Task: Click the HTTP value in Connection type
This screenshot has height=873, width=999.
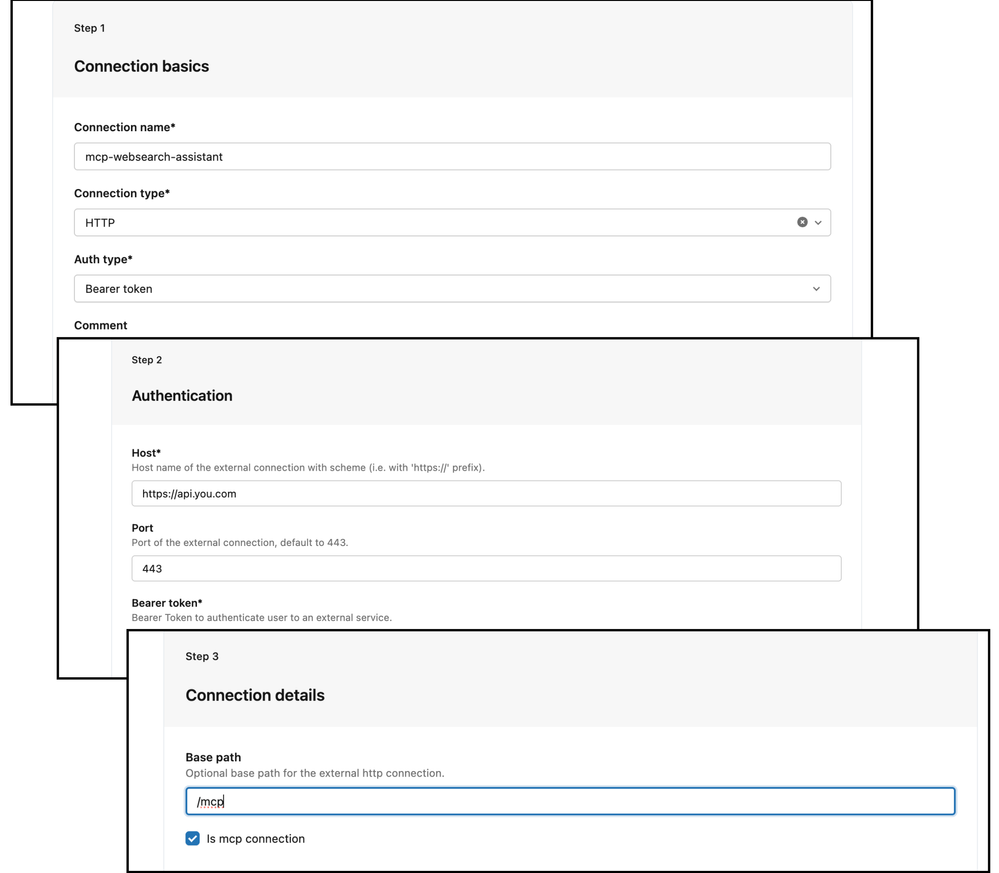Action: (100, 223)
